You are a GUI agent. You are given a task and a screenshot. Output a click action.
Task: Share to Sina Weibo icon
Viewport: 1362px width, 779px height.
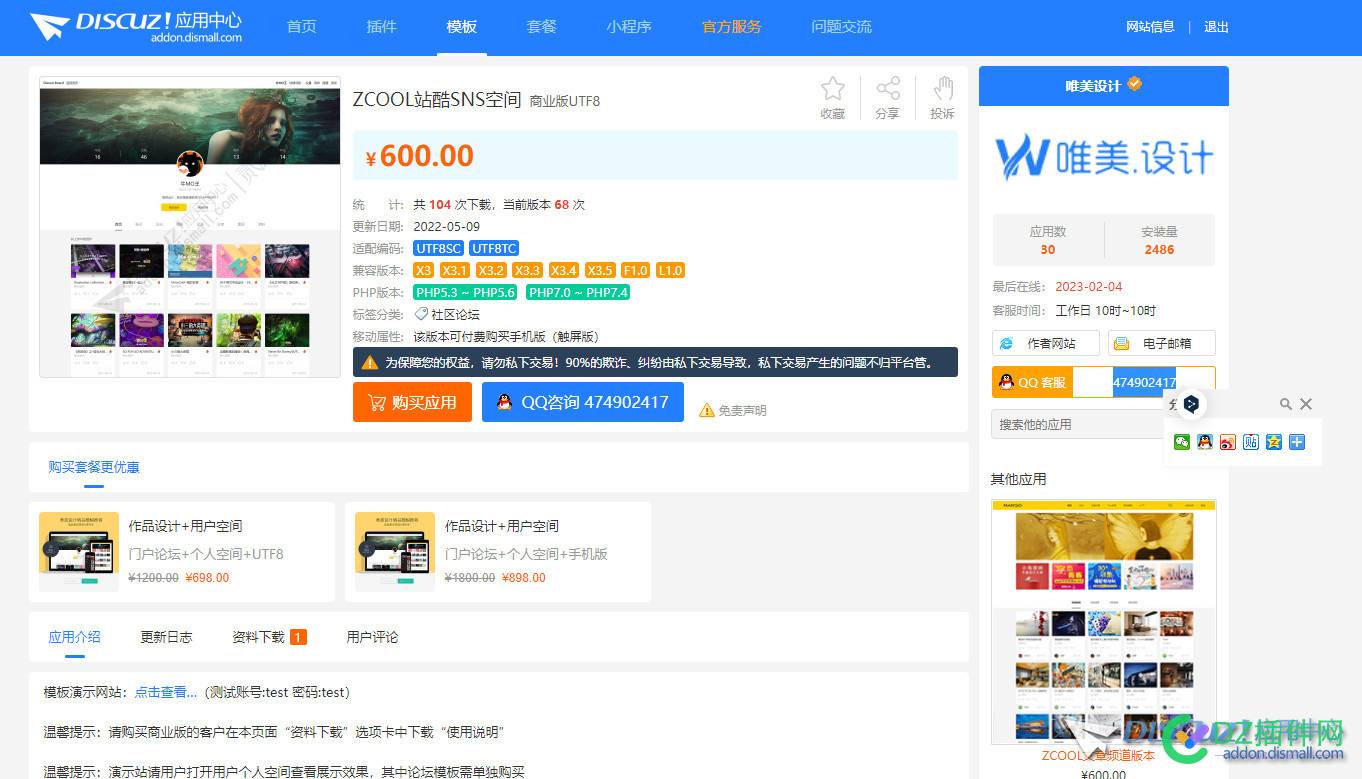(x=1228, y=442)
